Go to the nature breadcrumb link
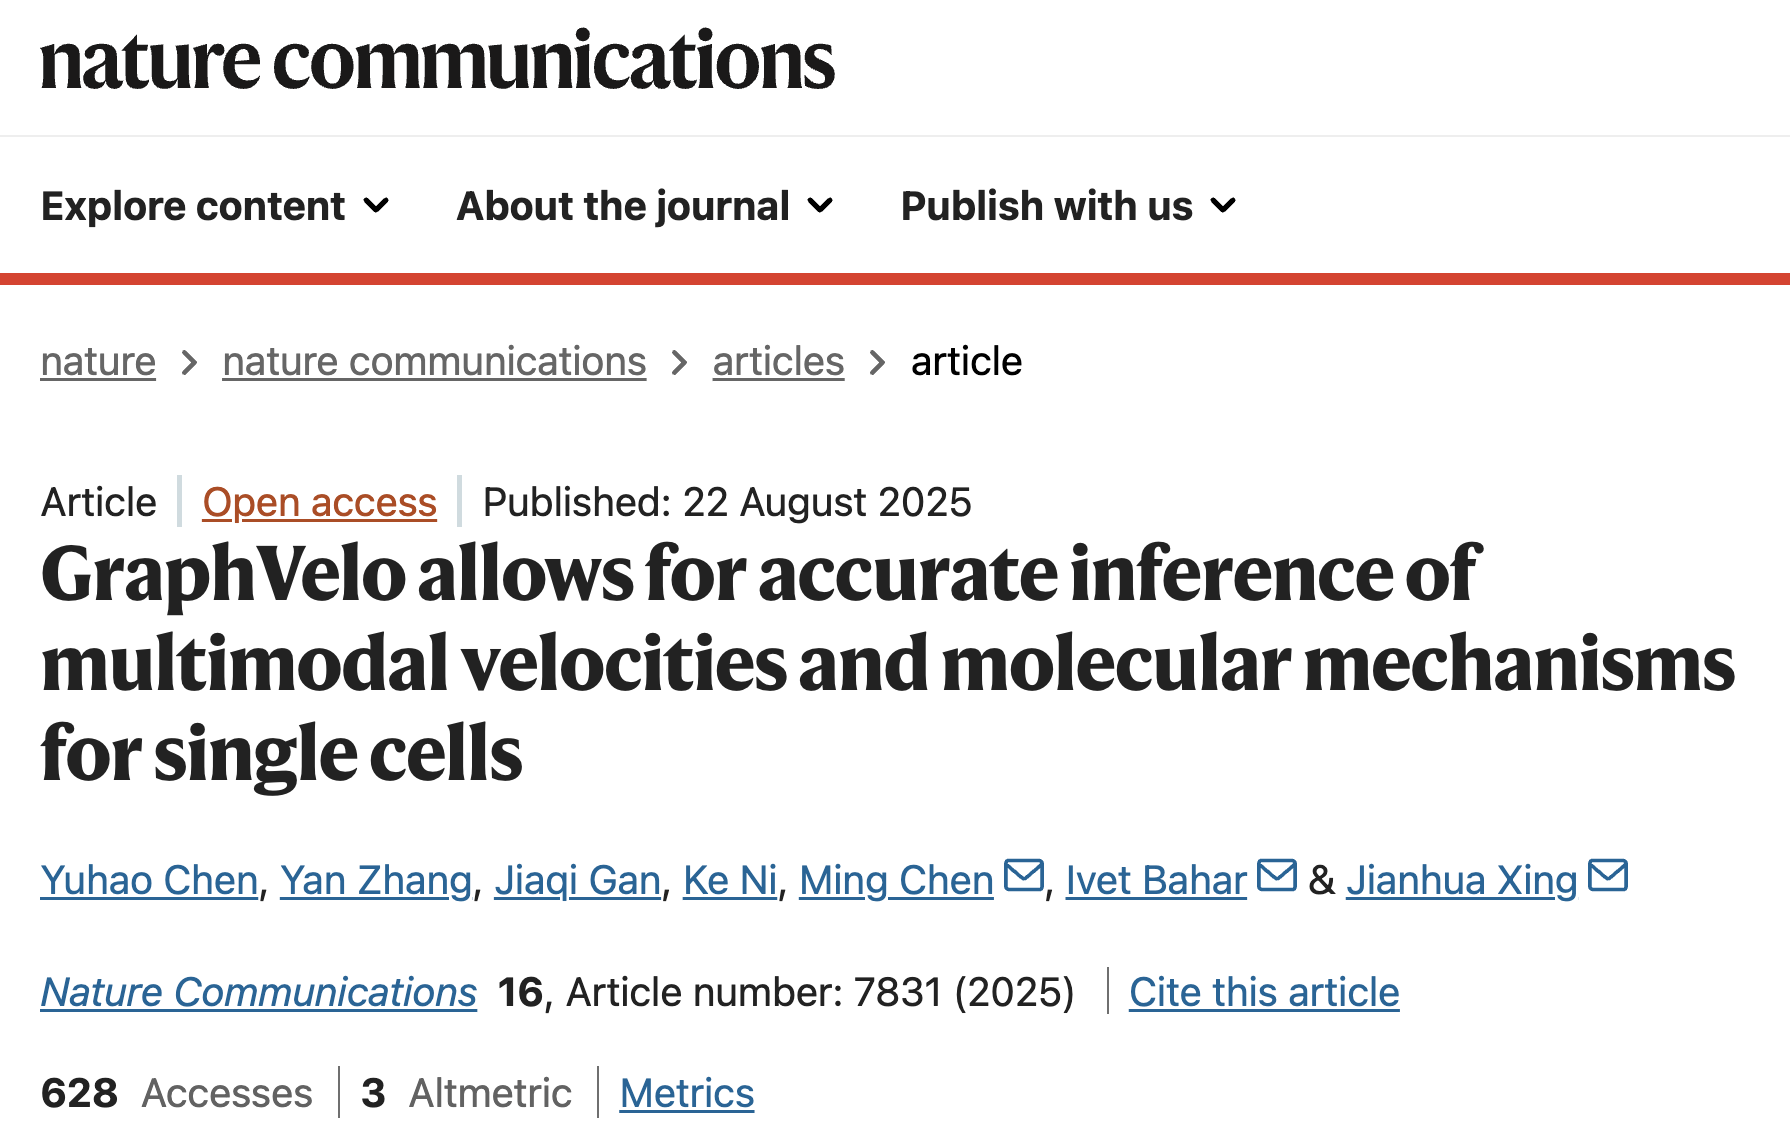1790x1136 pixels. (98, 362)
